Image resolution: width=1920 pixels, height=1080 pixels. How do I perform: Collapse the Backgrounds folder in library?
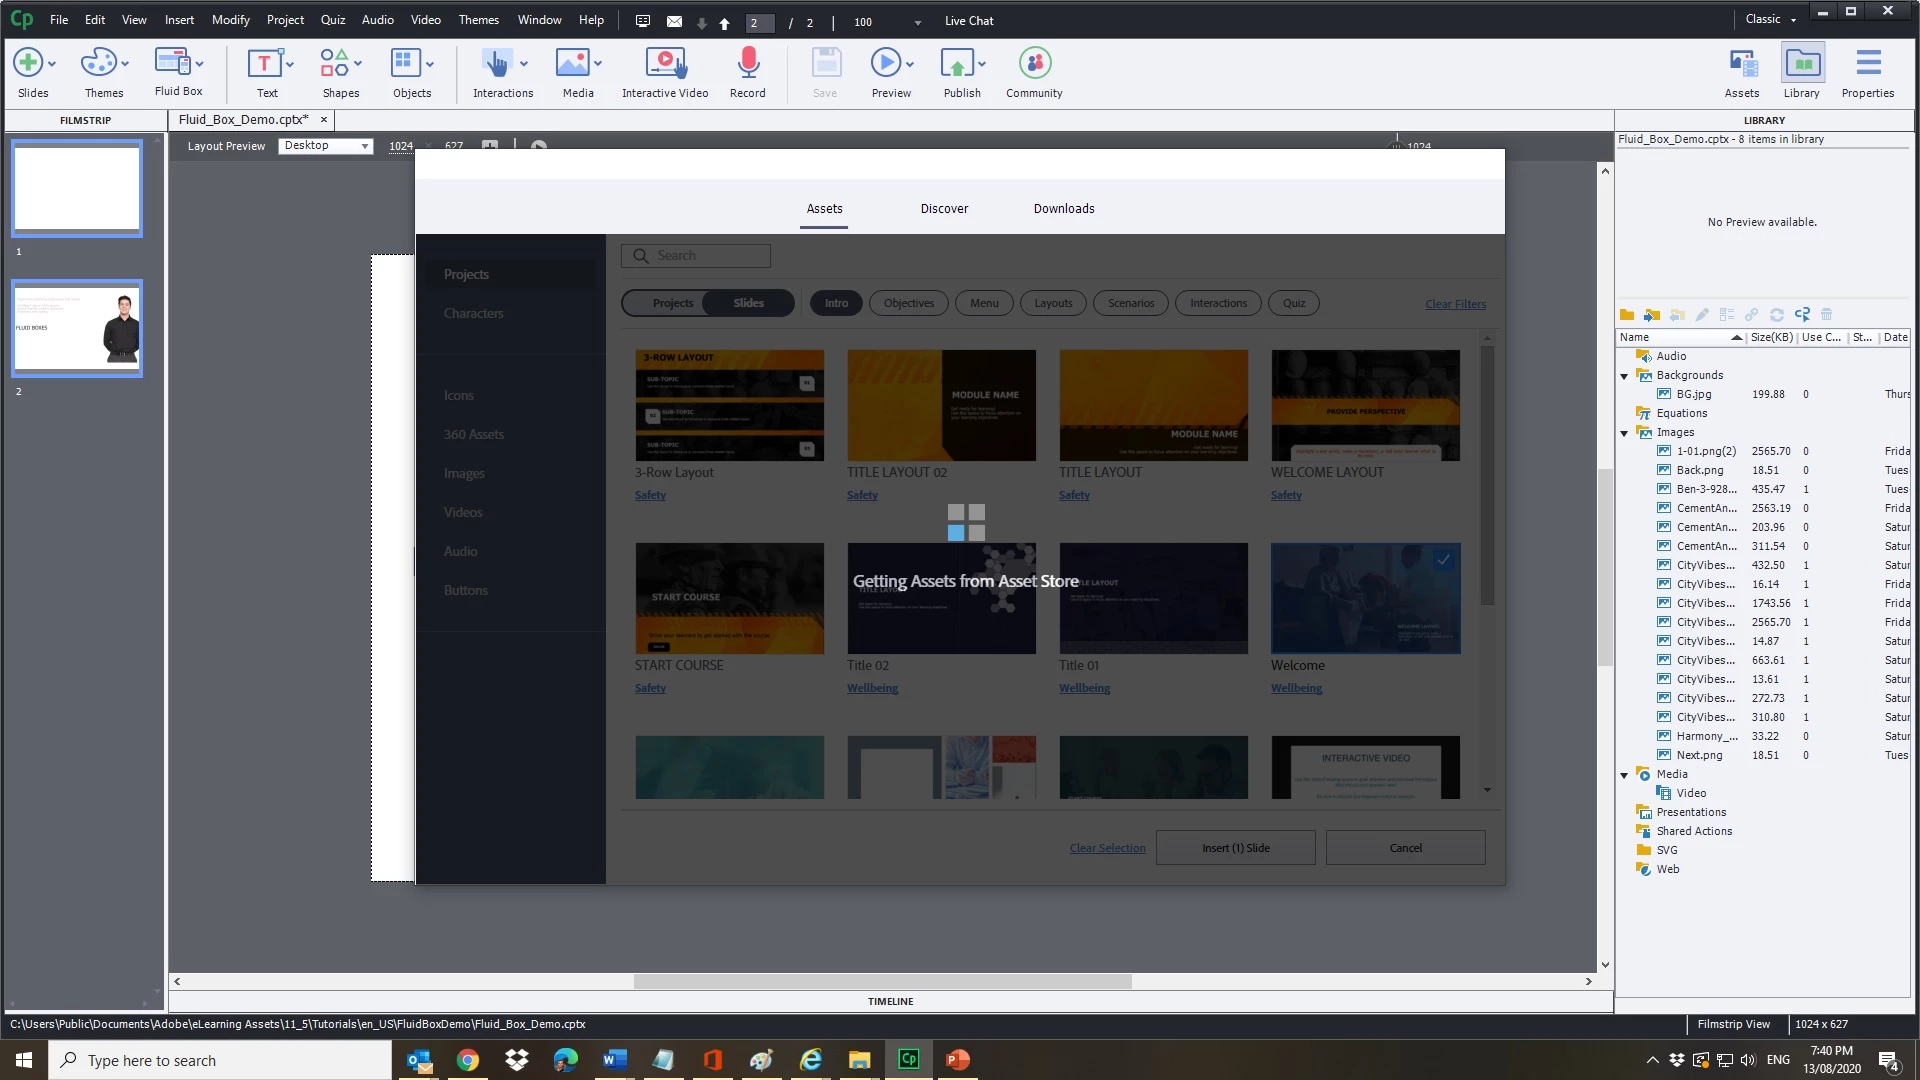pos(1624,376)
